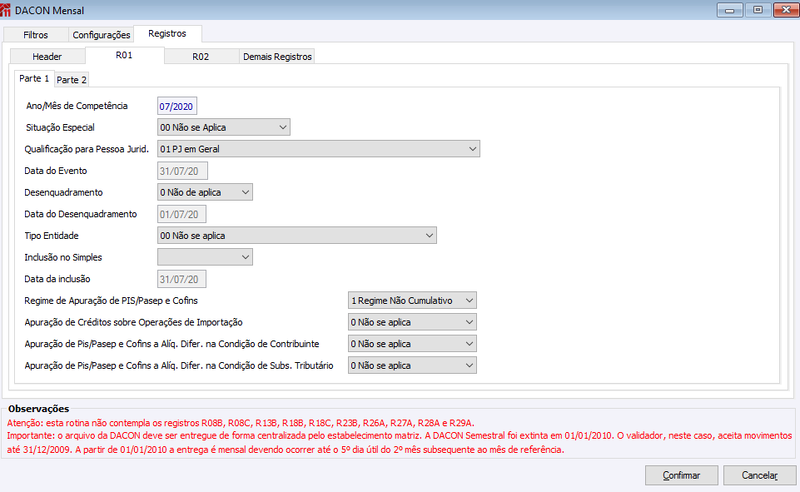Select the Parte 1 tab

point(34,79)
